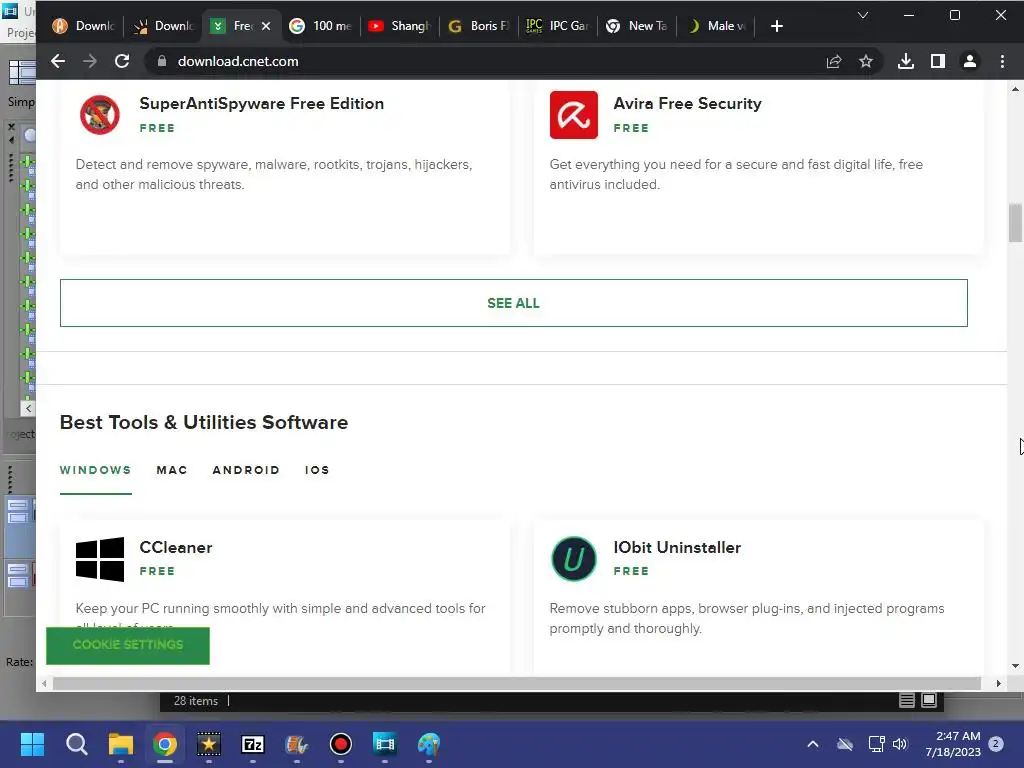Click the padlock site info icon
Screen dimensions: 1024x768
[x=163, y=61]
